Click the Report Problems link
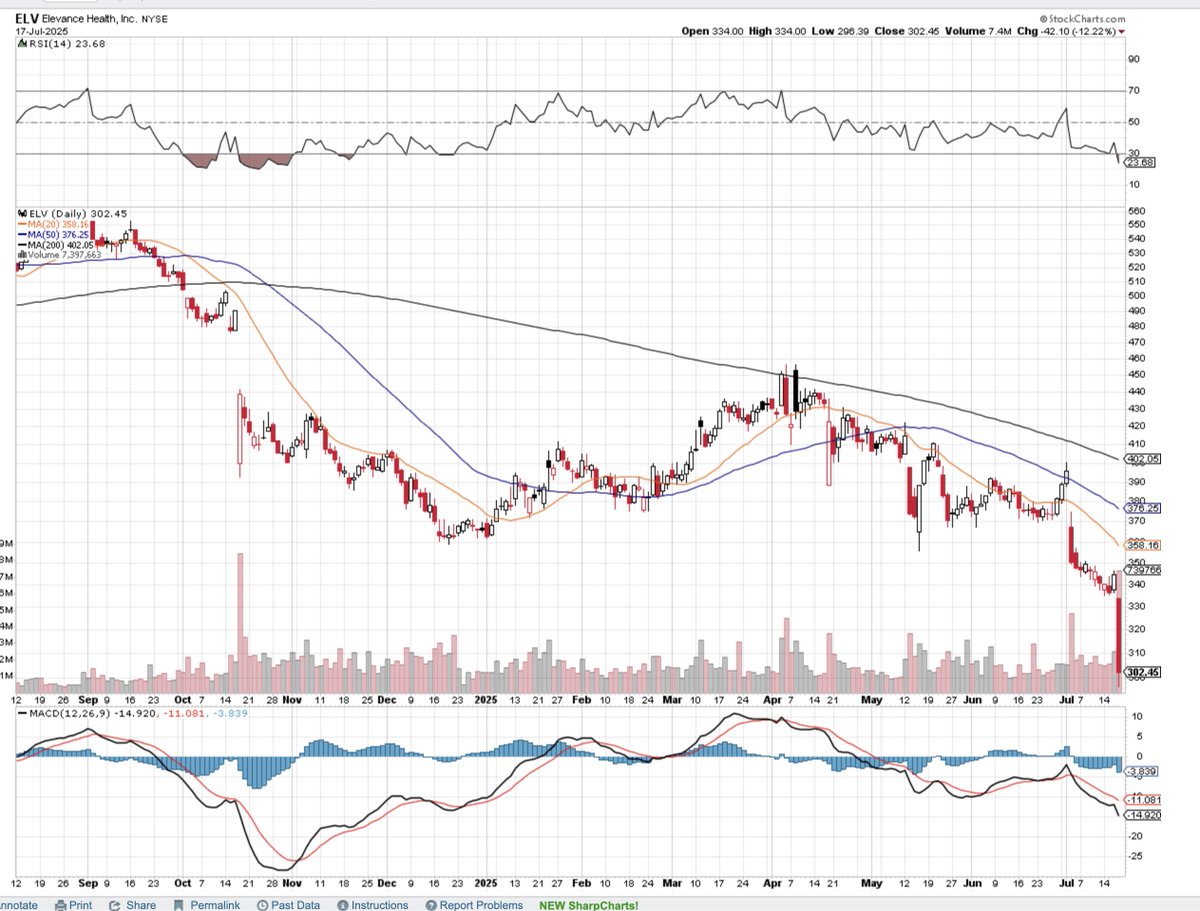Screen dimensions: 1200x911 tap(481, 905)
